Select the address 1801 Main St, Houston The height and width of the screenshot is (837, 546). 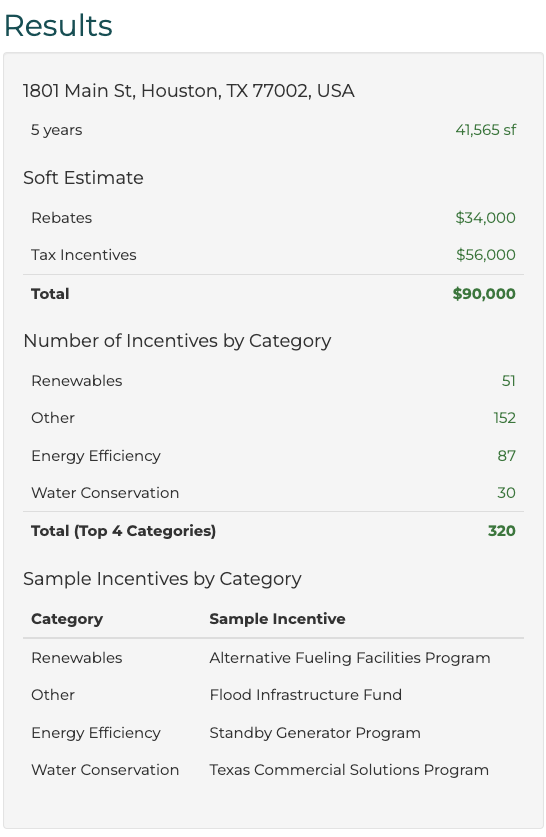(188, 91)
